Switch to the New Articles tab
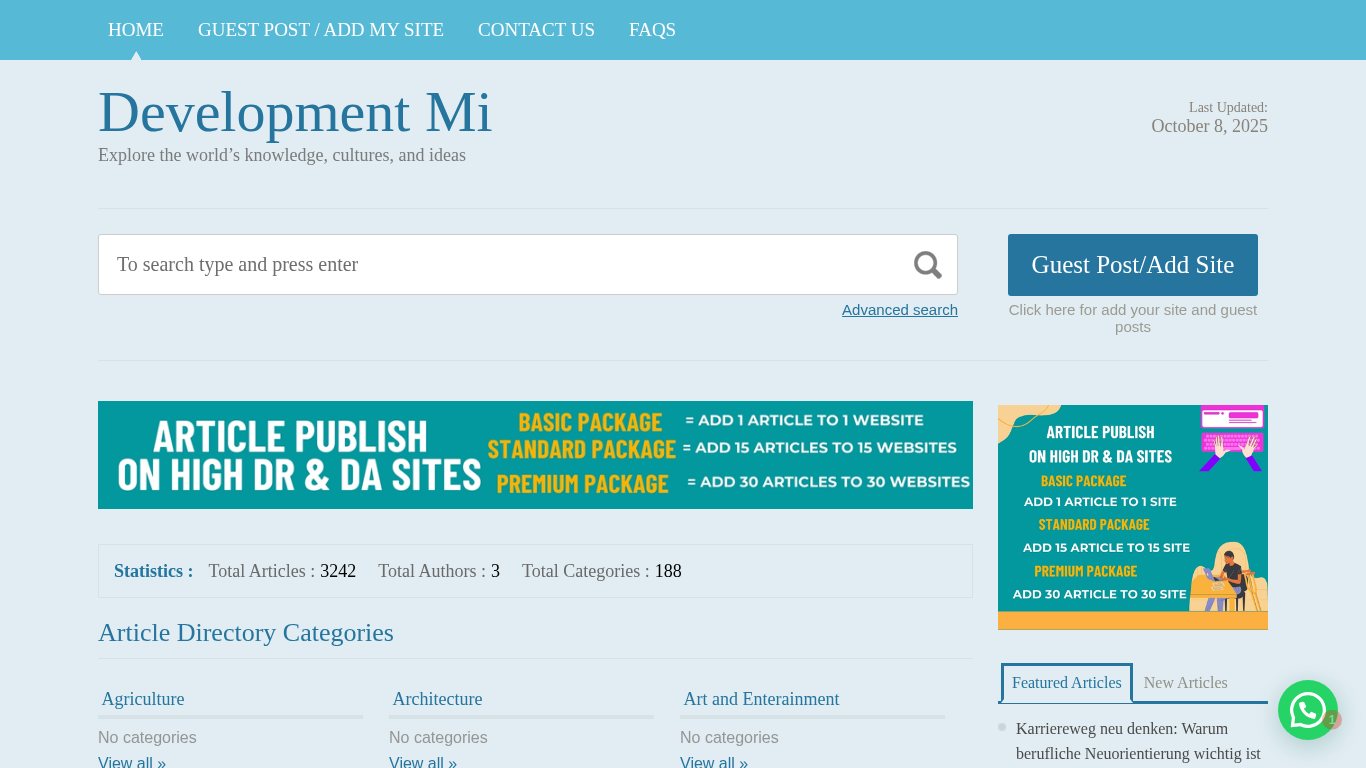The image size is (1366, 768). [1185, 683]
